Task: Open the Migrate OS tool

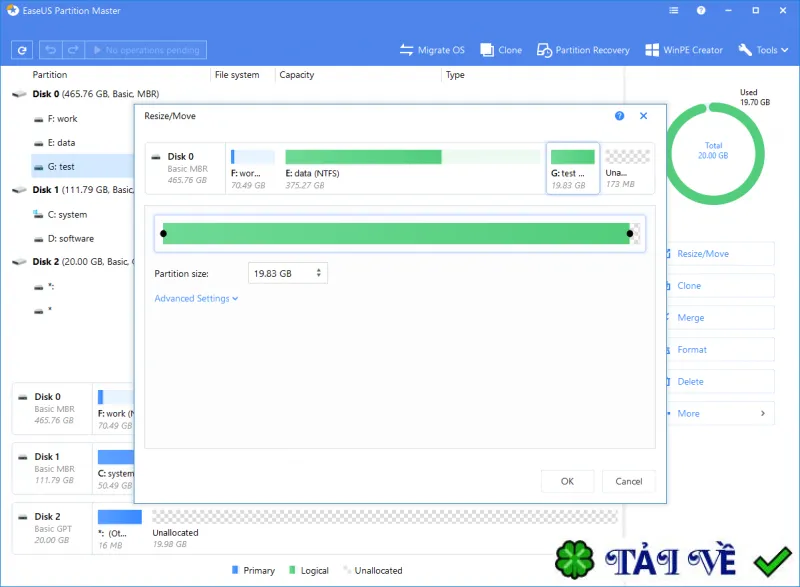Action: pos(432,50)
